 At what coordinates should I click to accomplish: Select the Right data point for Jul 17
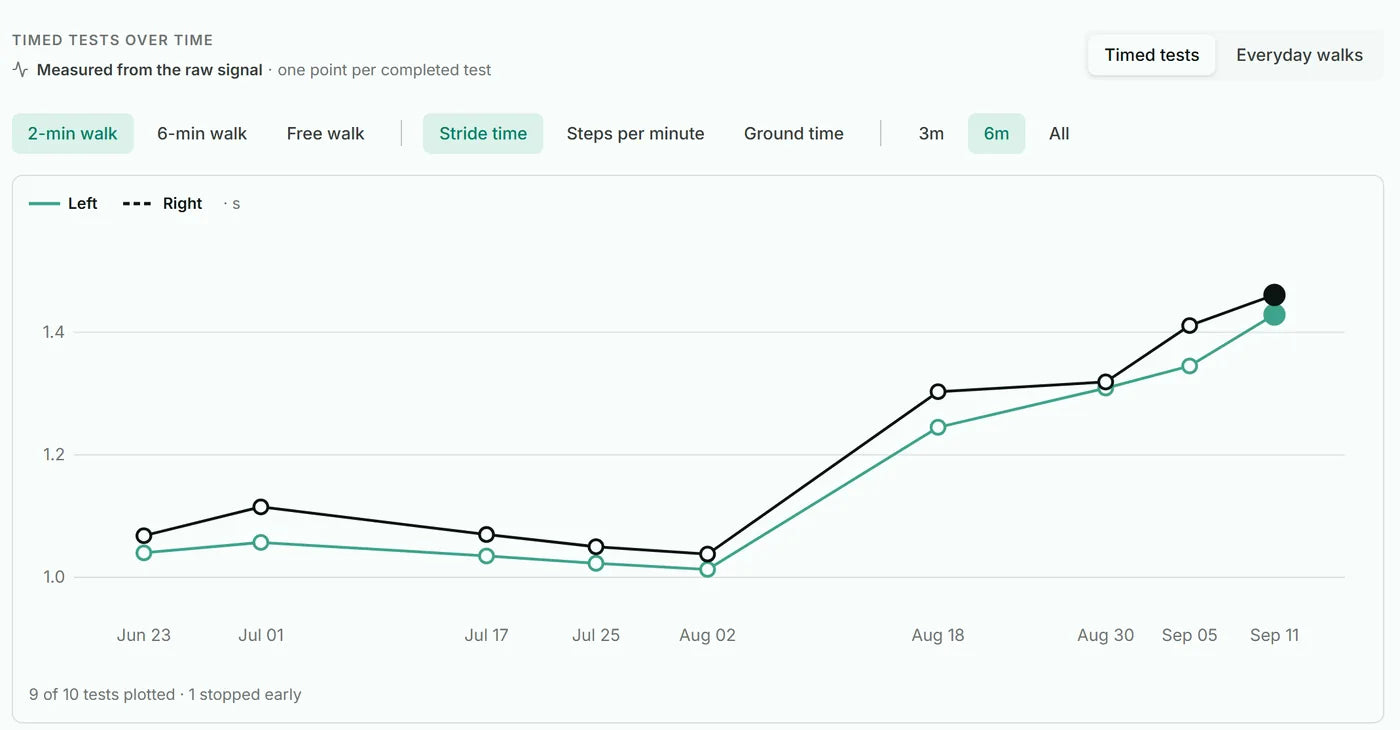[486, 534]
